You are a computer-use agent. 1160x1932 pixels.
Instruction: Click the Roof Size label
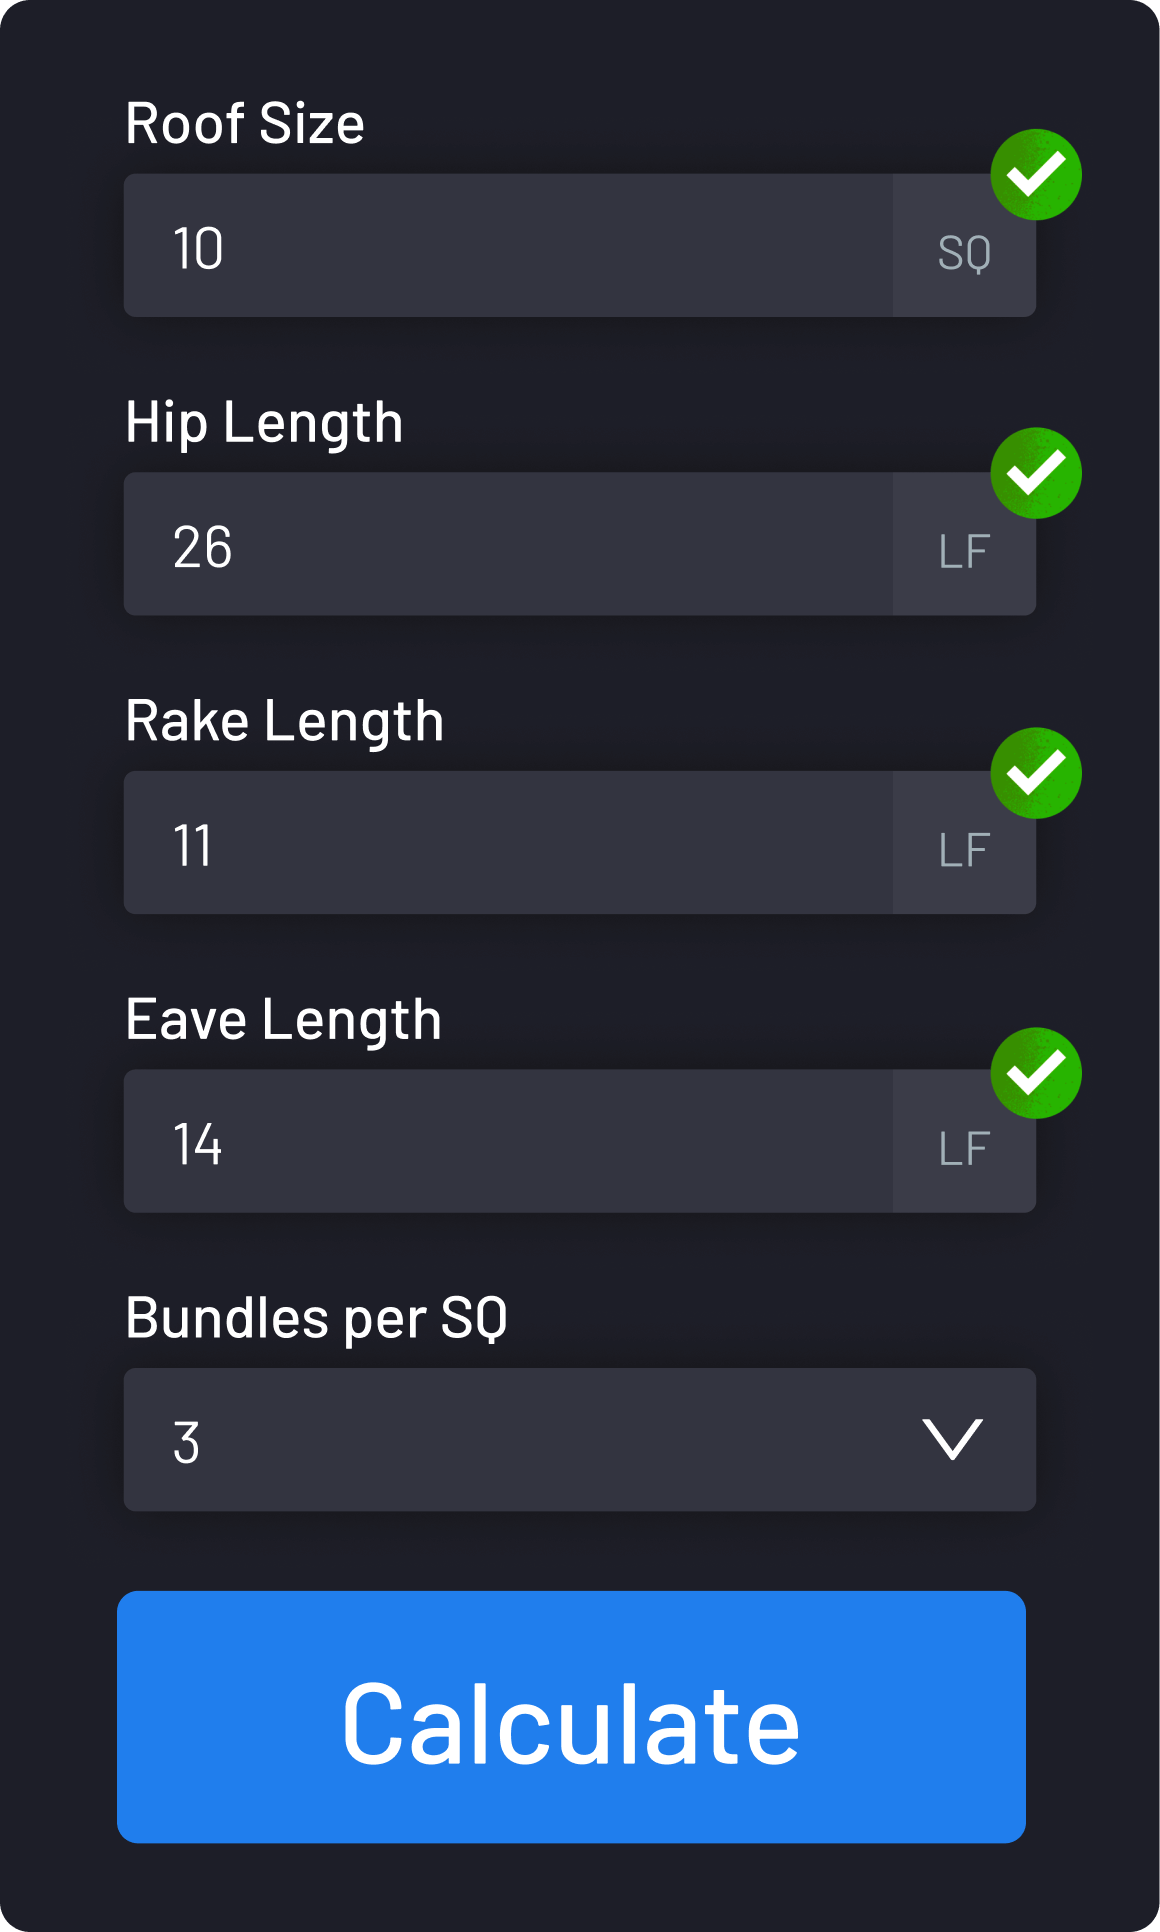pyautogui.click(x=245, y=124)
